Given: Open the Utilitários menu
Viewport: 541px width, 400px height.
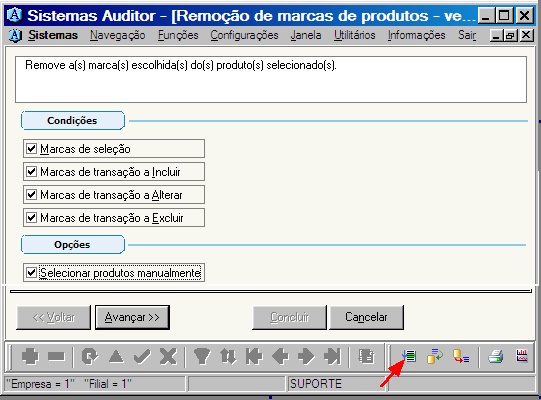Looking at the screenshot, I should pyautogui.click(x=354, y=35).
